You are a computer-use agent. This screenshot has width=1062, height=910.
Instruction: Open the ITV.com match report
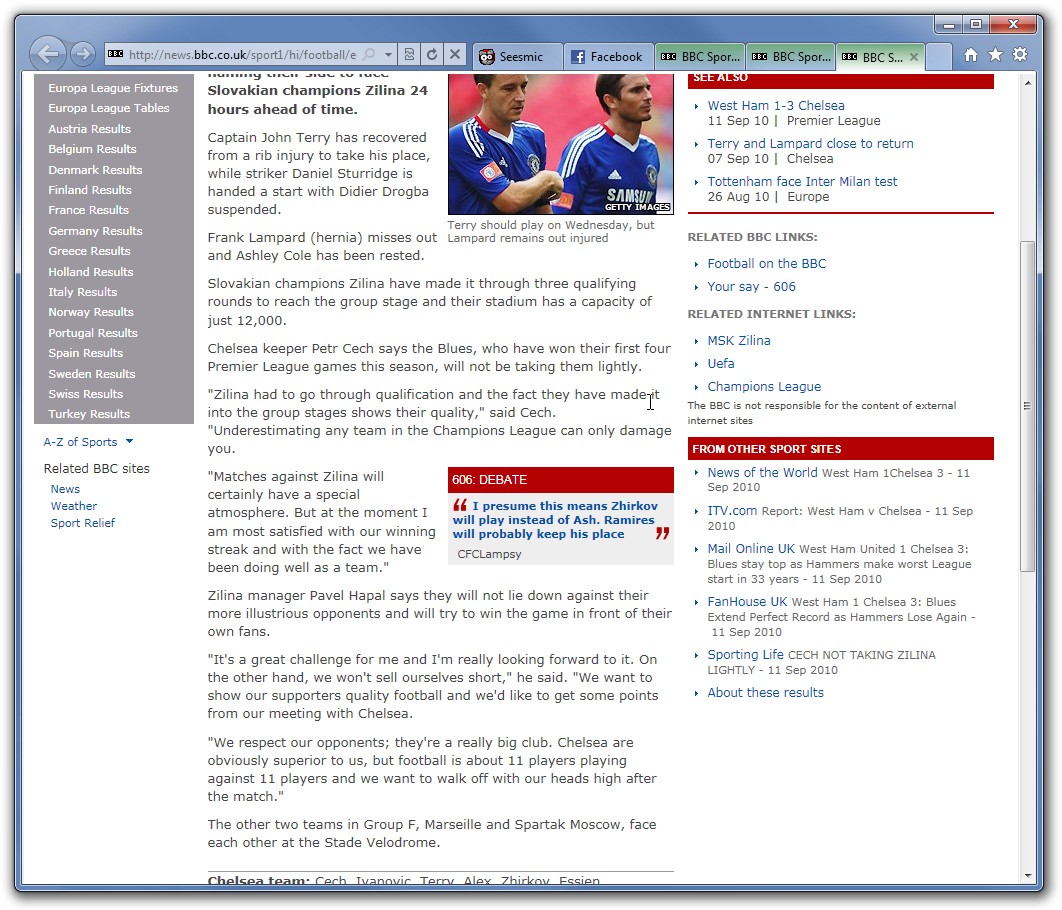[733, 511]
